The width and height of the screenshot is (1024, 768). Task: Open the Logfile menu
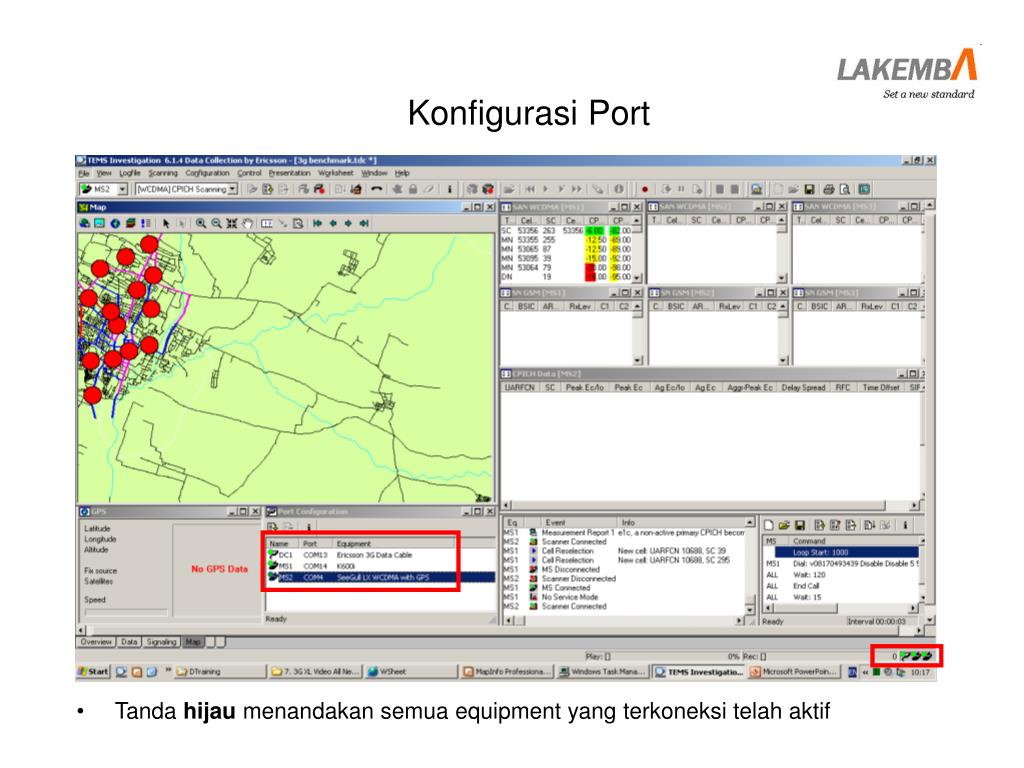point(129,173)
